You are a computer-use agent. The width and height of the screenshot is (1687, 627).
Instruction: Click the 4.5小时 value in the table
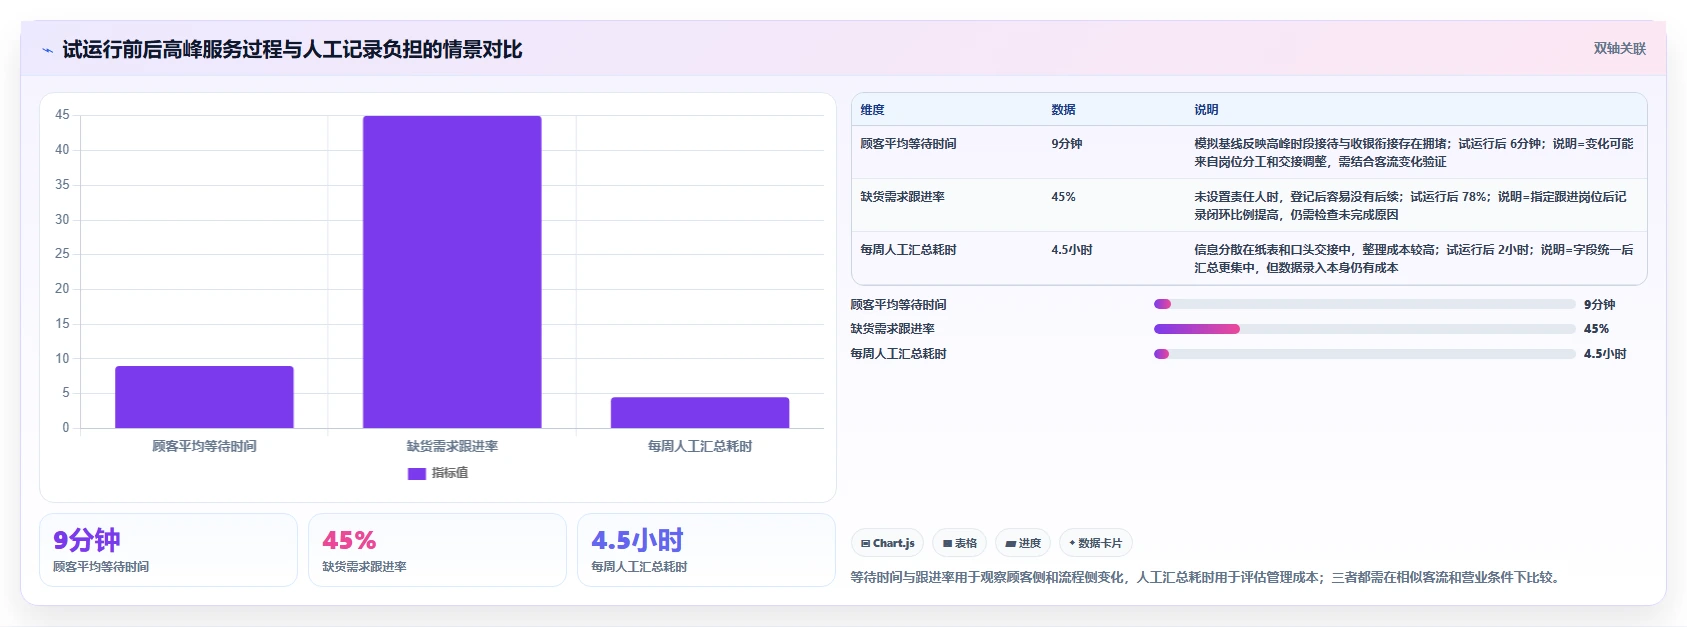(1071, 250)
